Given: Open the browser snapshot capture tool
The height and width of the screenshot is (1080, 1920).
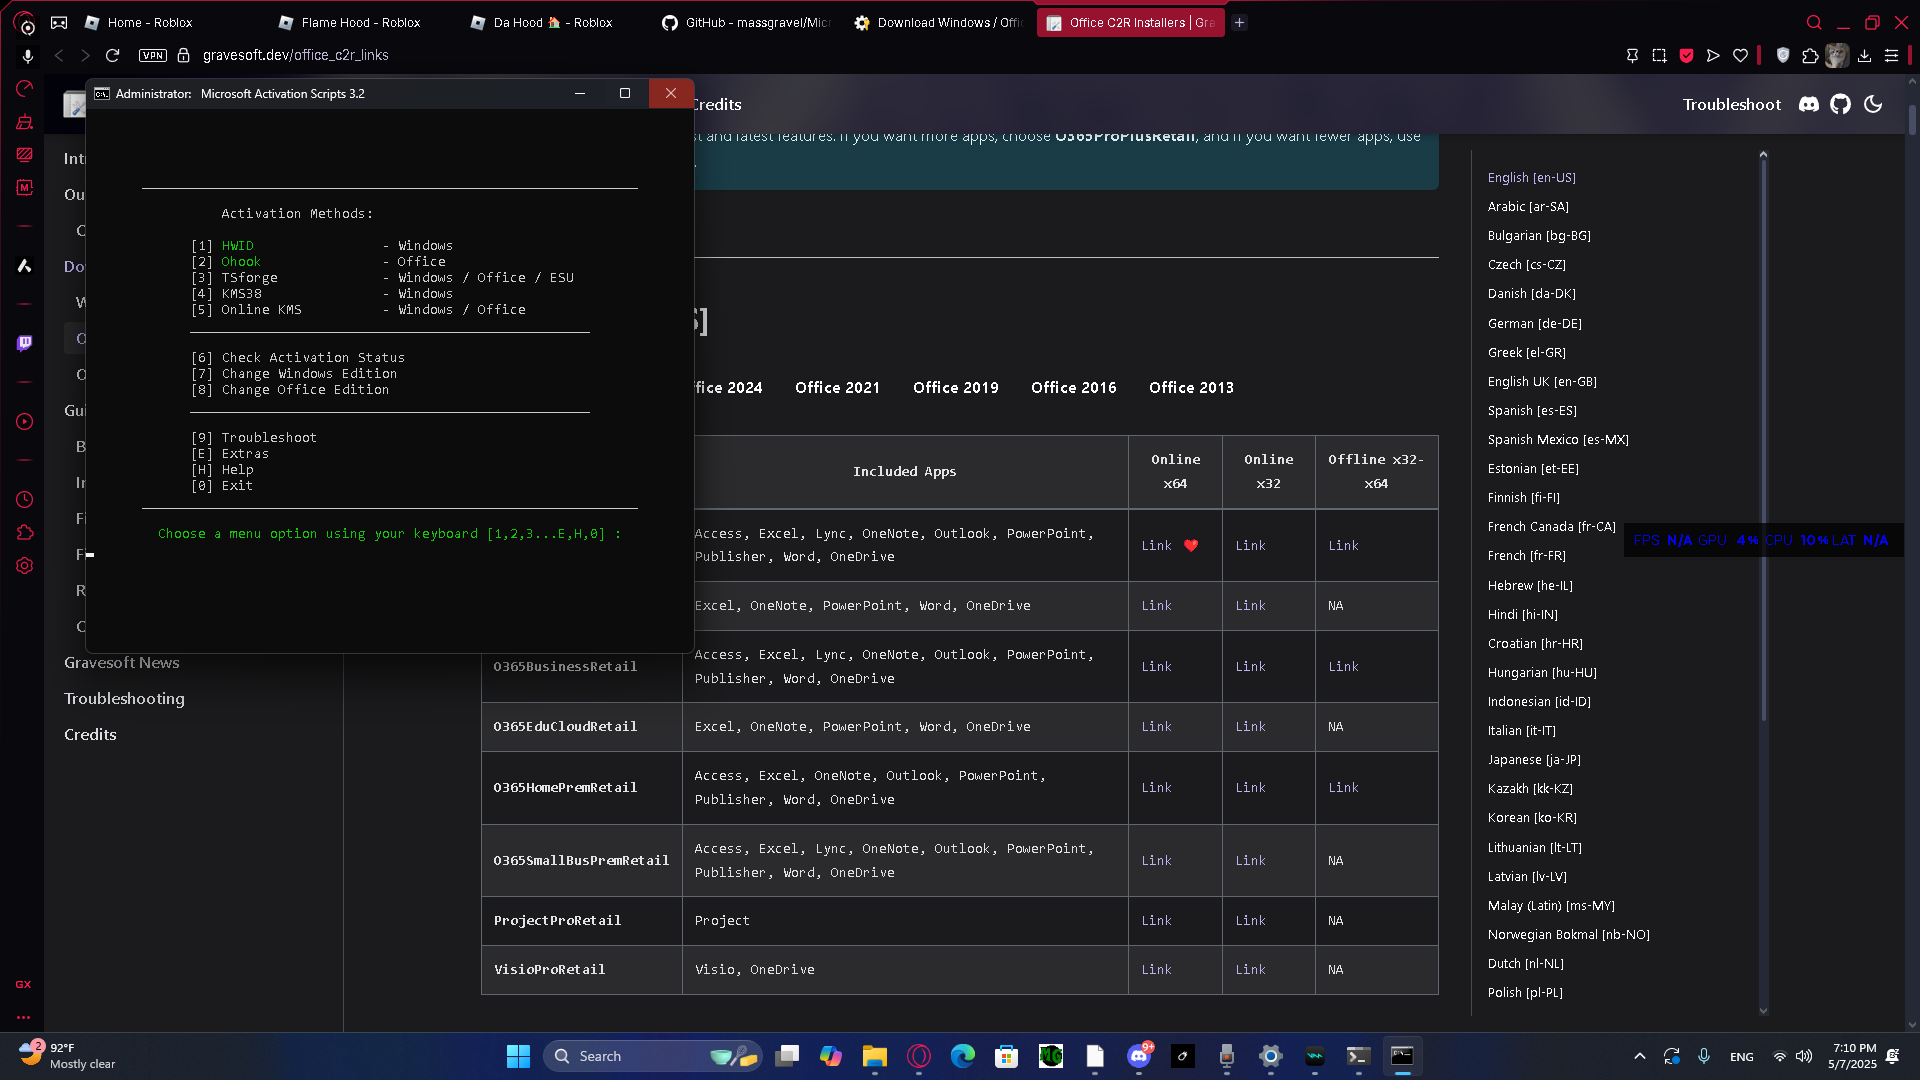Looking at the screenshot, I should [x=1659, y=56].
